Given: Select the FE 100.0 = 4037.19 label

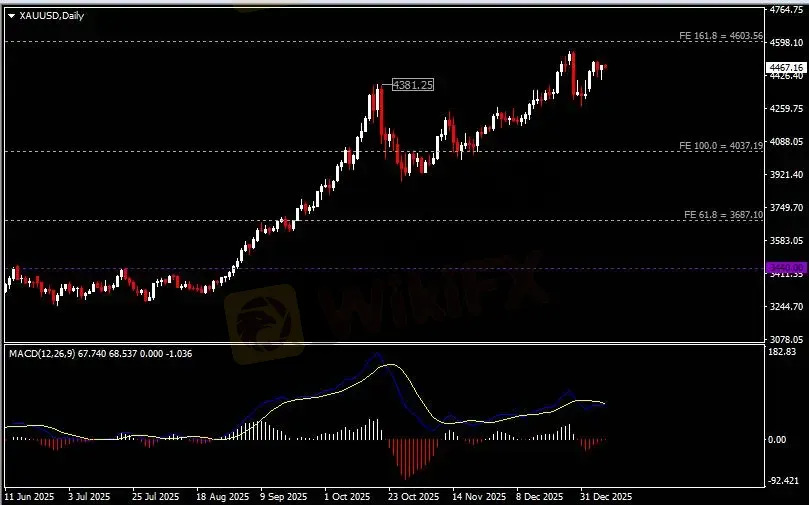Looking at the screenshot, I should pos(721,146).
